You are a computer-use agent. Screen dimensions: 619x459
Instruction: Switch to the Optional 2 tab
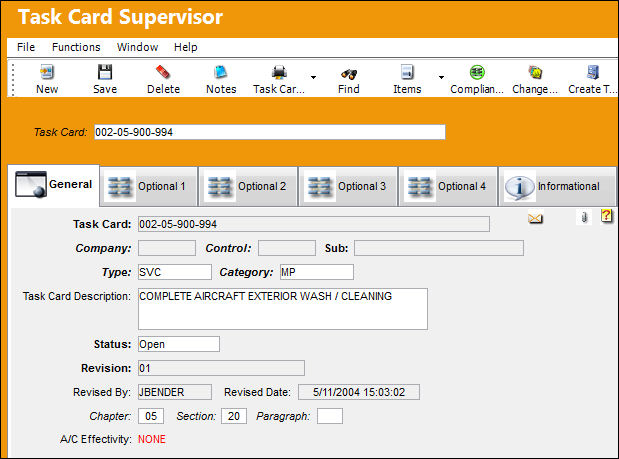[248, 186]
